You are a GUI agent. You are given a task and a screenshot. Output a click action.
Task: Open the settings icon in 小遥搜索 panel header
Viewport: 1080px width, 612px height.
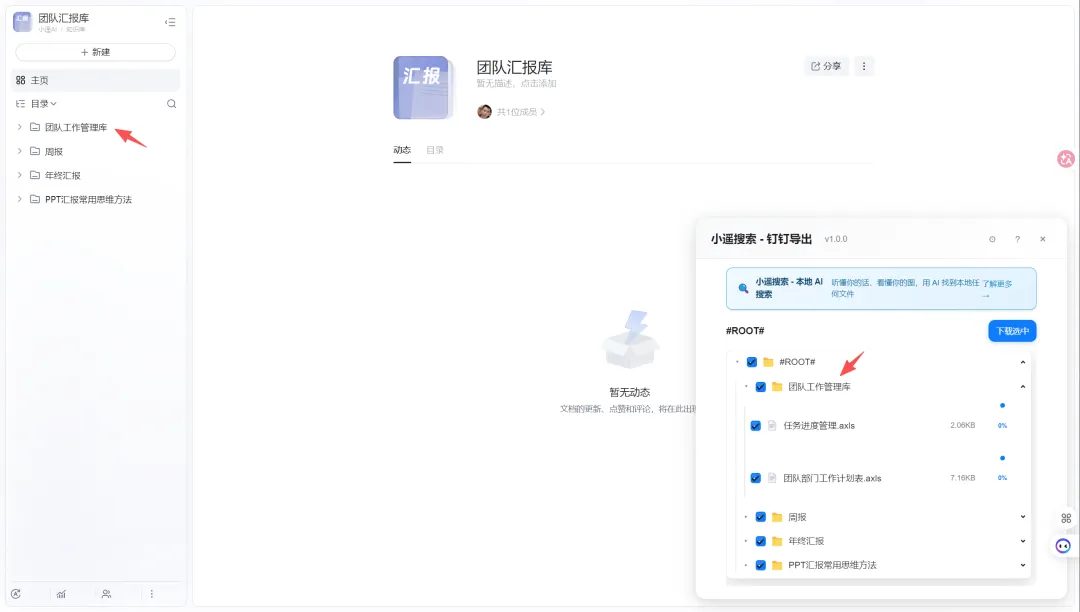tap(993, 240)
